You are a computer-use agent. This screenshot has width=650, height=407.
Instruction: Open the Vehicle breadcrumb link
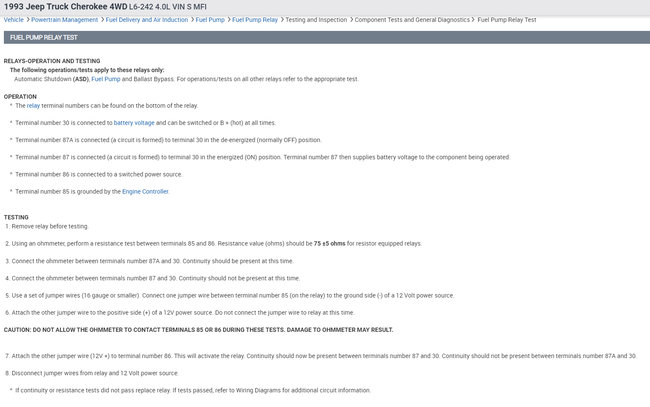tap(14, 19)
